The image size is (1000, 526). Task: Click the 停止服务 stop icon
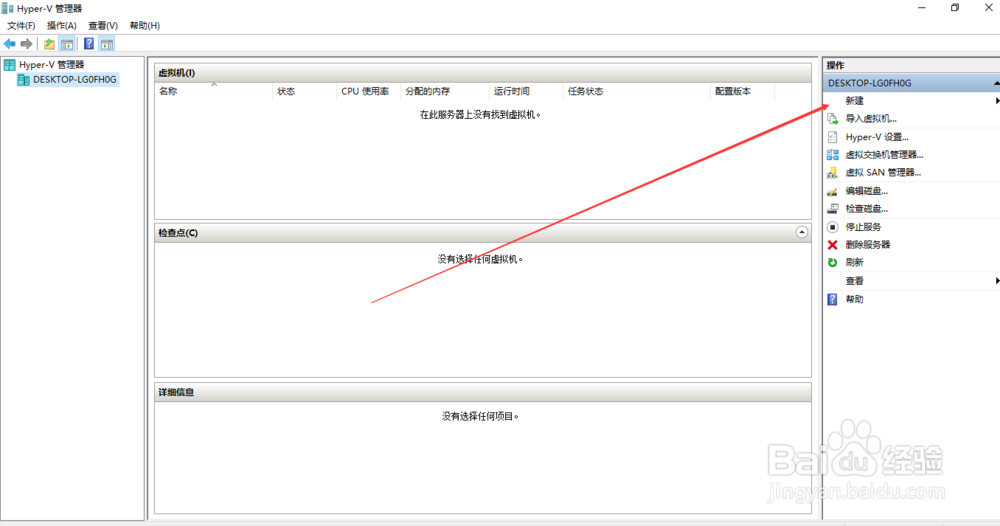[x=832, y=227]
